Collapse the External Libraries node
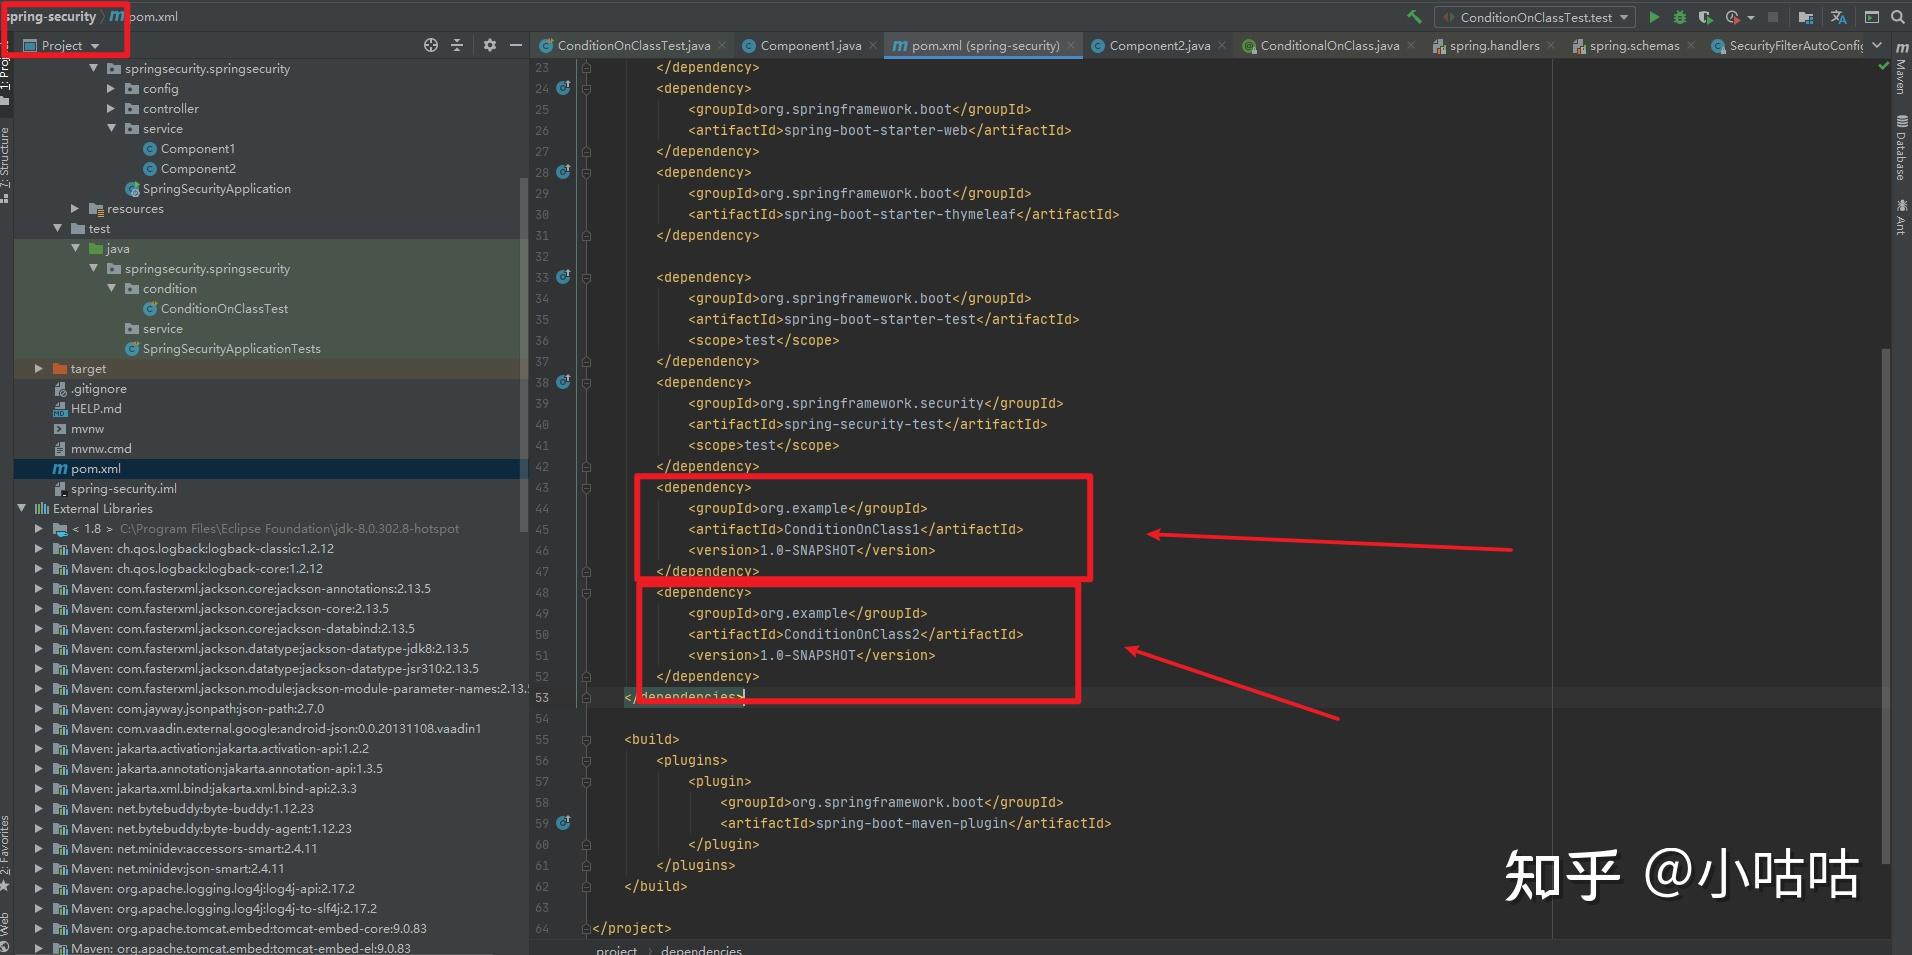 pos(22,509)
